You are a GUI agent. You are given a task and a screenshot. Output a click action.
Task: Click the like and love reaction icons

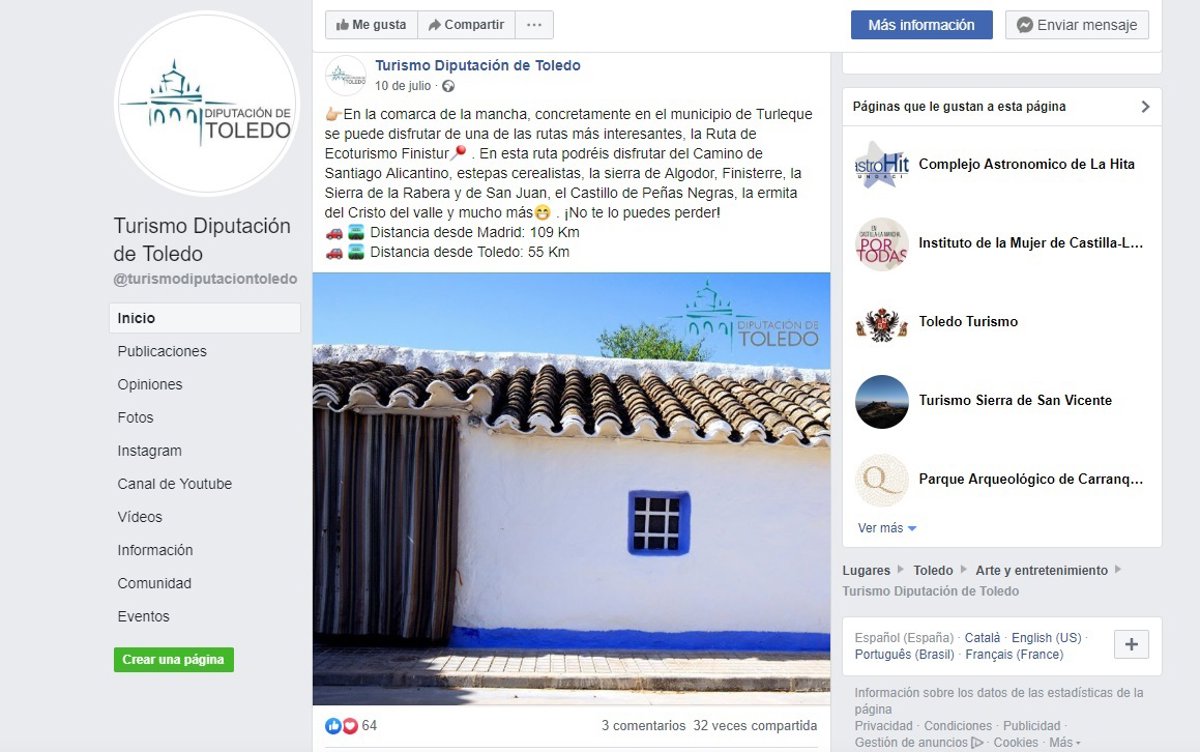[x=341, y=726]
